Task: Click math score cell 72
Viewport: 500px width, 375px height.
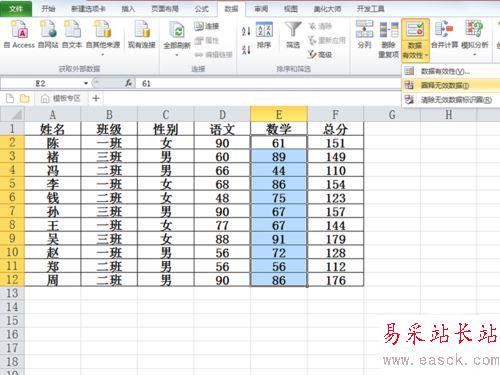Action: tap(279, 253)
